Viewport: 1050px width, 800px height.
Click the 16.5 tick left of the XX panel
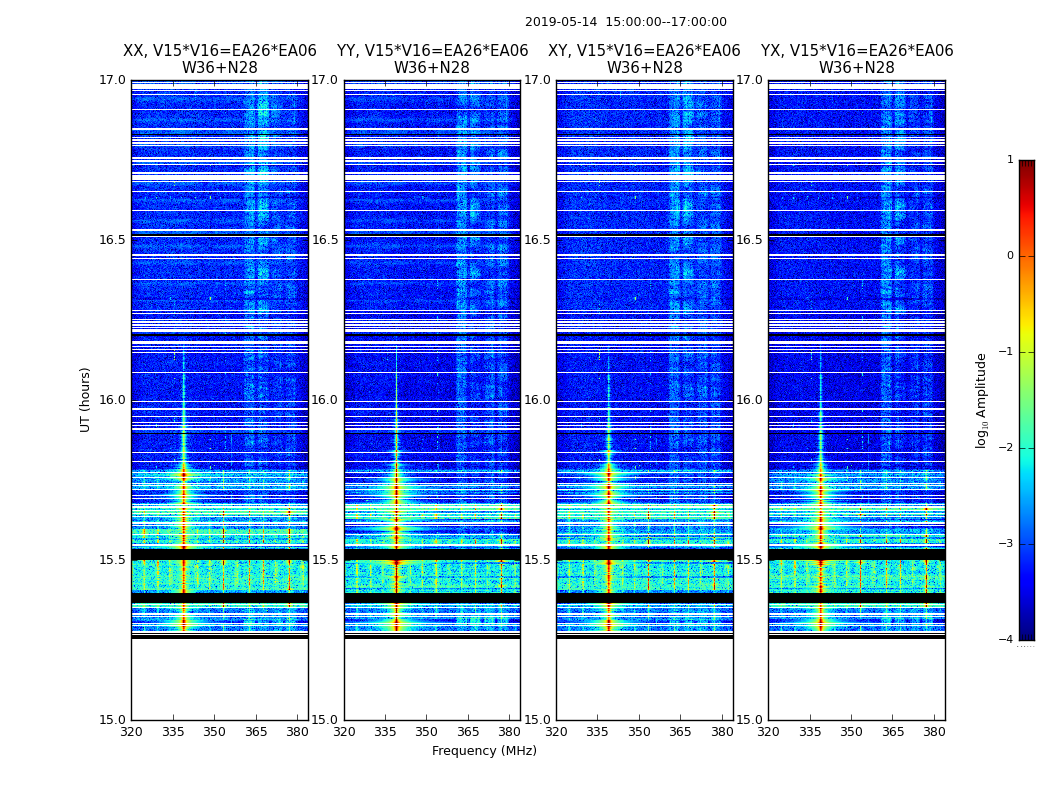pyautogui.click(x=113, y=240)
